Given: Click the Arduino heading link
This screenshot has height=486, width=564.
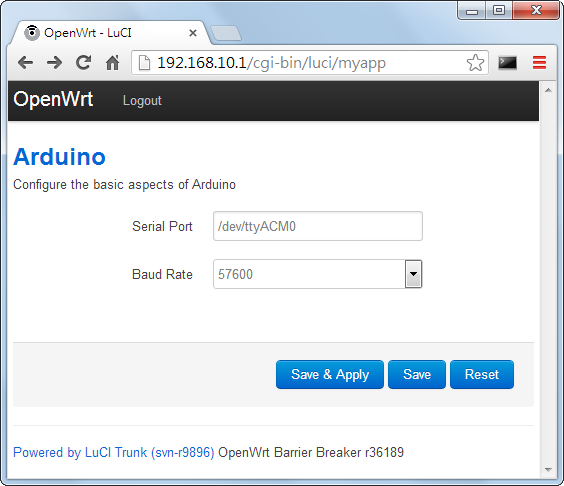Looking at the screenshot, I should tap(59, 157).
